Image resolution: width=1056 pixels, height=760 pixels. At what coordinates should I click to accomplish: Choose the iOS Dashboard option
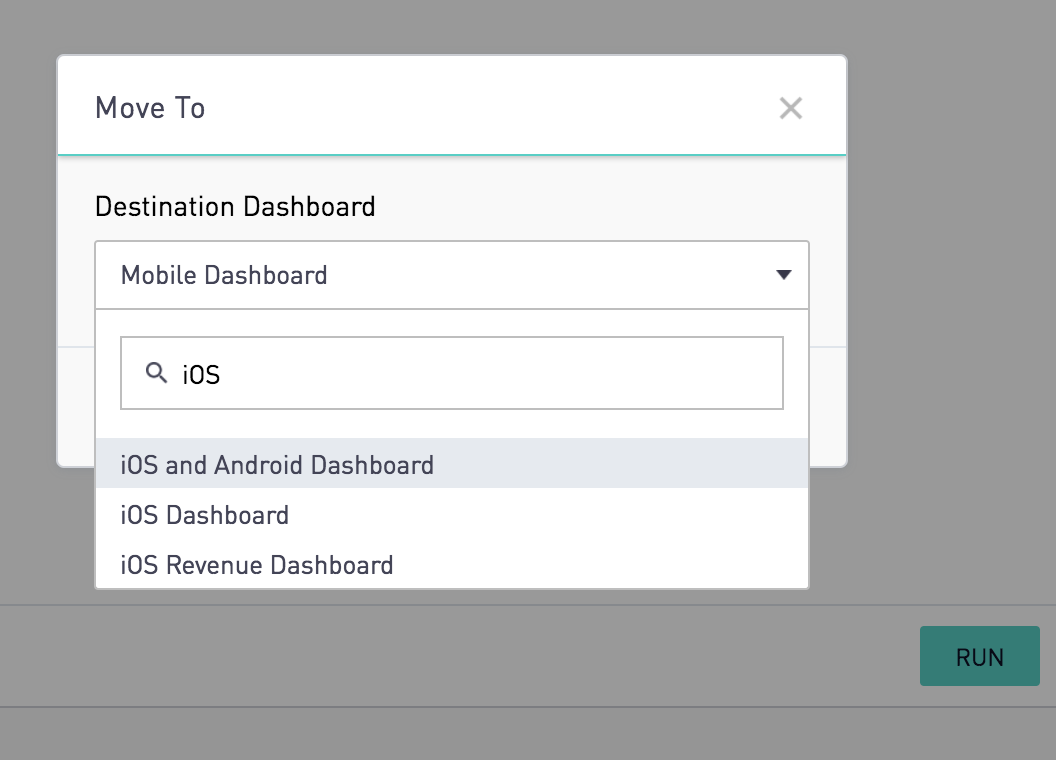pyautogui.click(x=205, y=515)
